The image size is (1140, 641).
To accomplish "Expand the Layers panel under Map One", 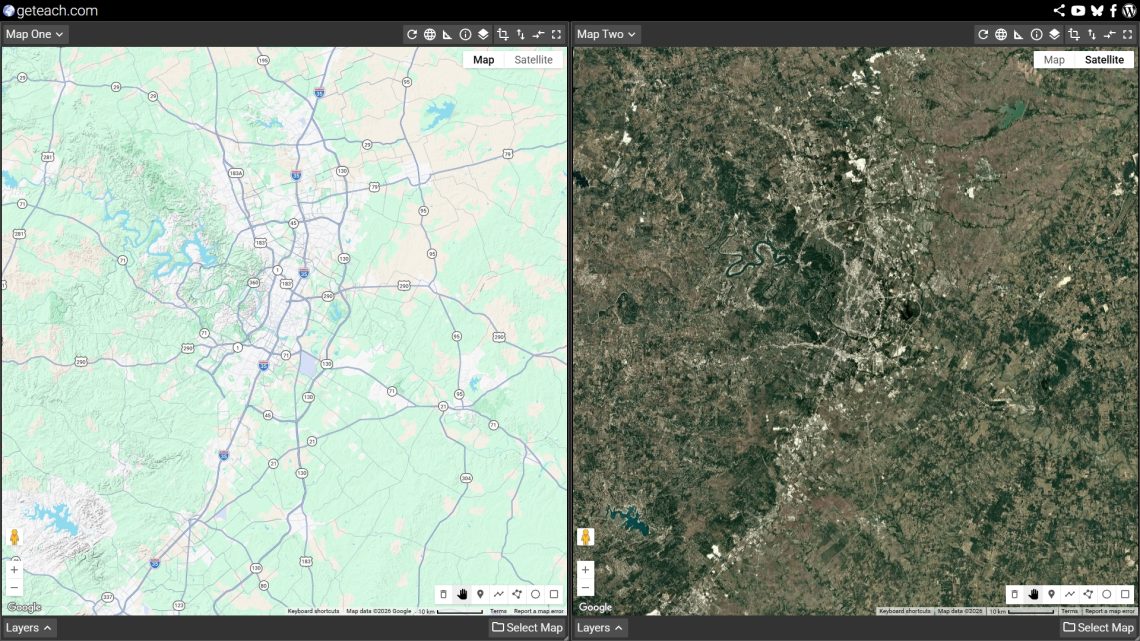I will click(29, 628).
